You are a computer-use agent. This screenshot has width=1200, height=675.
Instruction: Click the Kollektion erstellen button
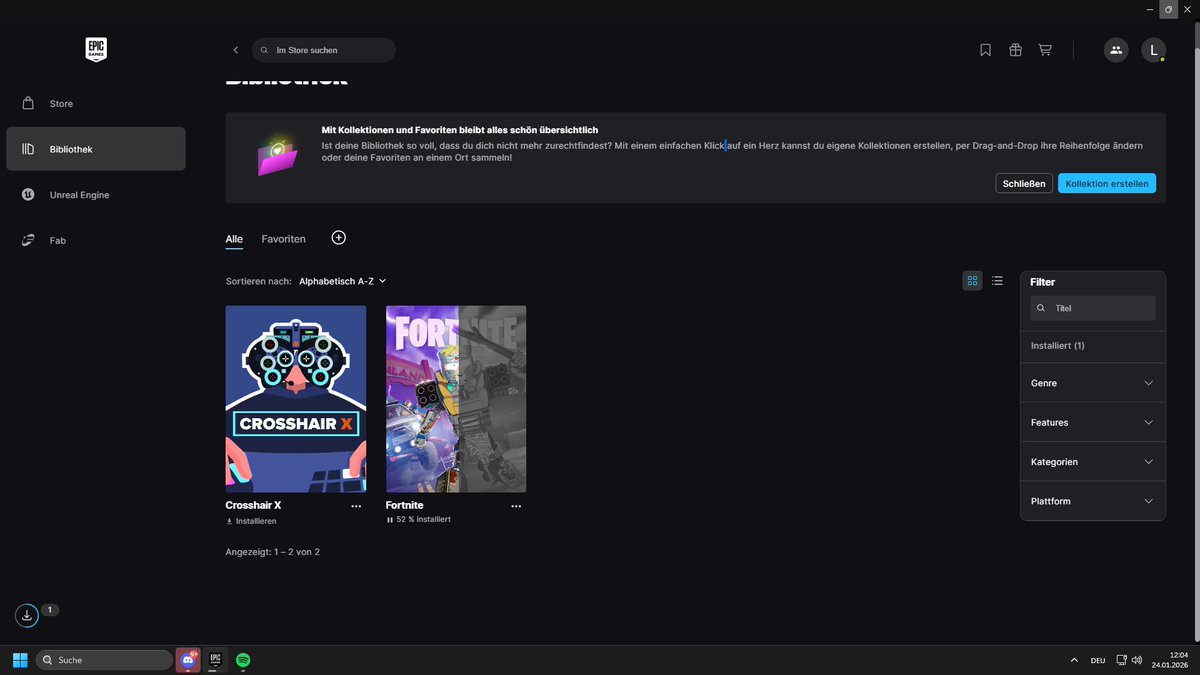coord(1107,183)
